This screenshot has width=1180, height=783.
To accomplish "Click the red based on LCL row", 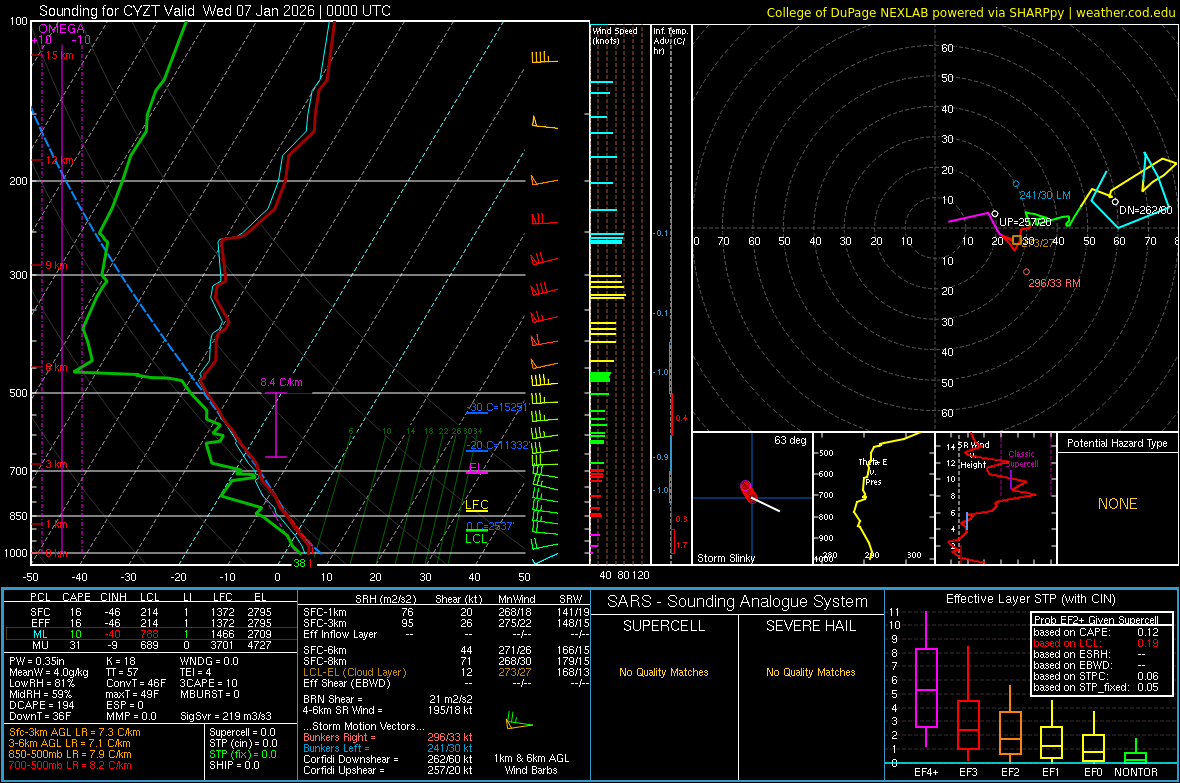I will 1096,643.
